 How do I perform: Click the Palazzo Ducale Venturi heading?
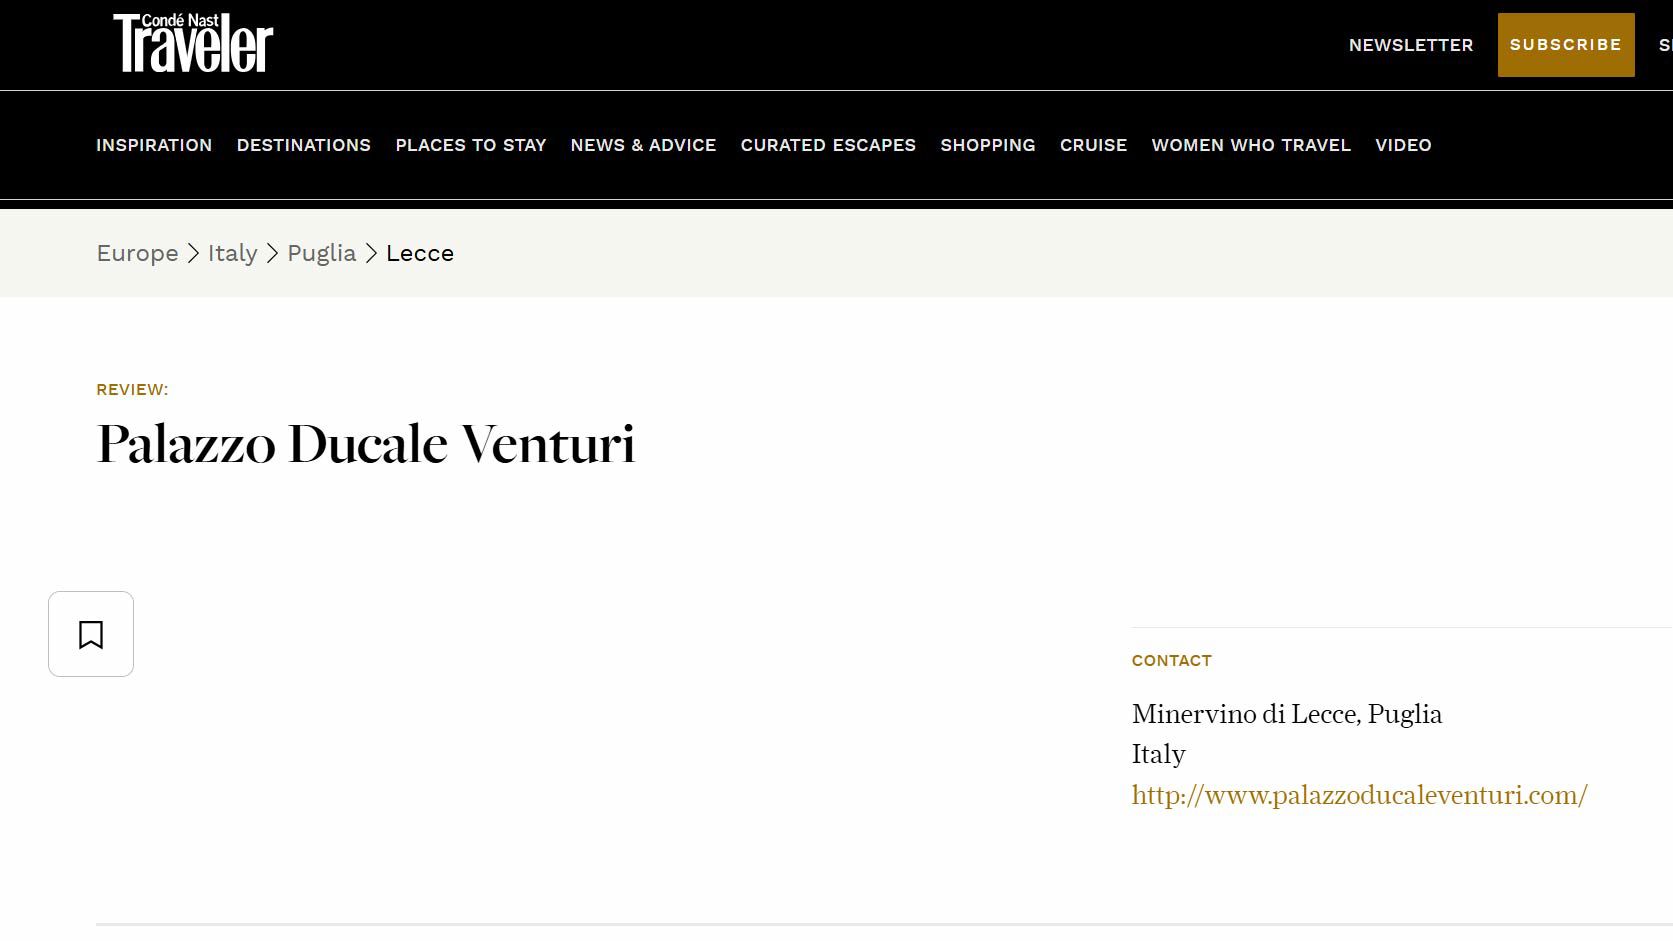pyautogui.click(x=365, y=444)
